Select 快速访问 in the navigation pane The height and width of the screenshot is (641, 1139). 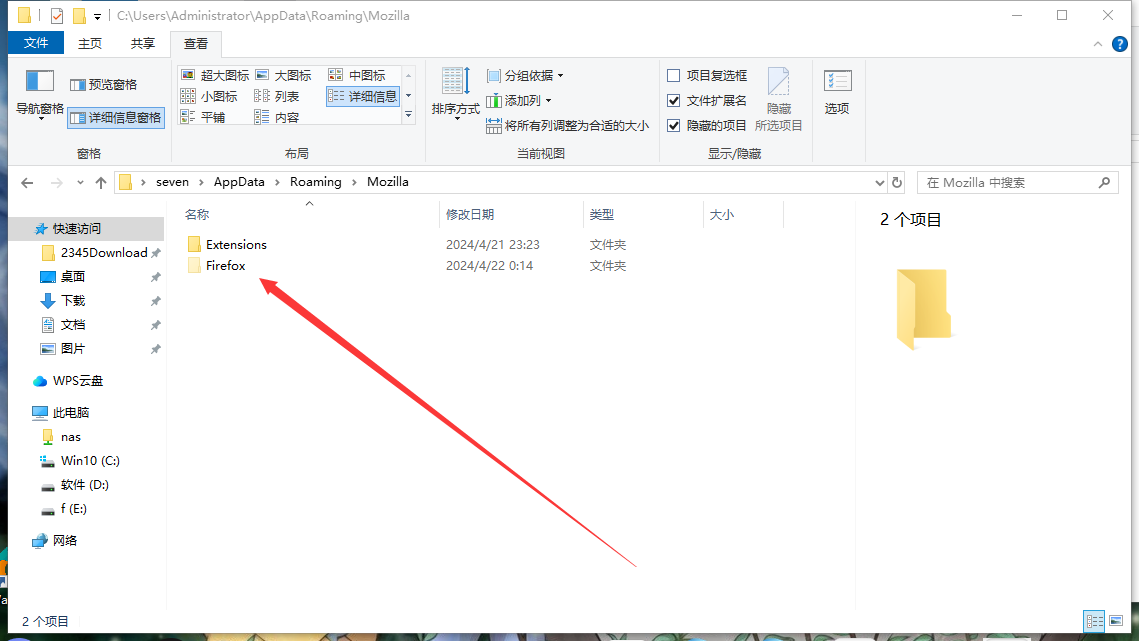pos(76,229)
